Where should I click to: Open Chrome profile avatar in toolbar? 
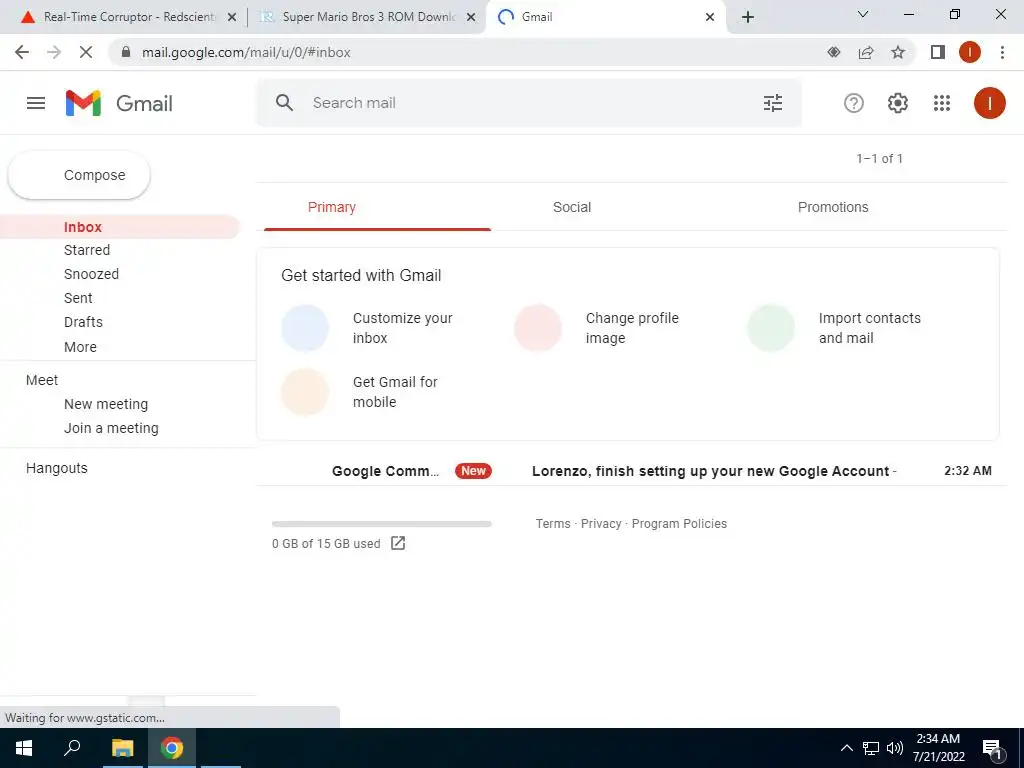(x=970, y=52)
